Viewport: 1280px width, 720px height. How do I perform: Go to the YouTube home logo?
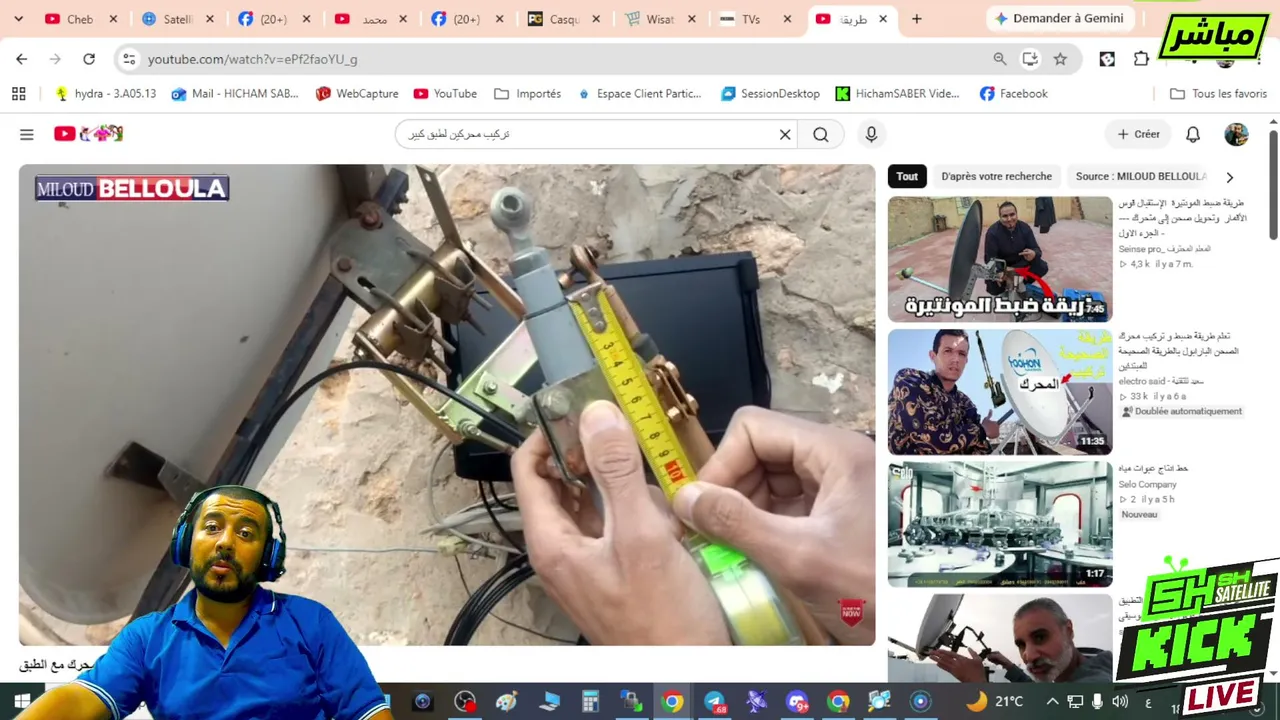tap(88, 134)
